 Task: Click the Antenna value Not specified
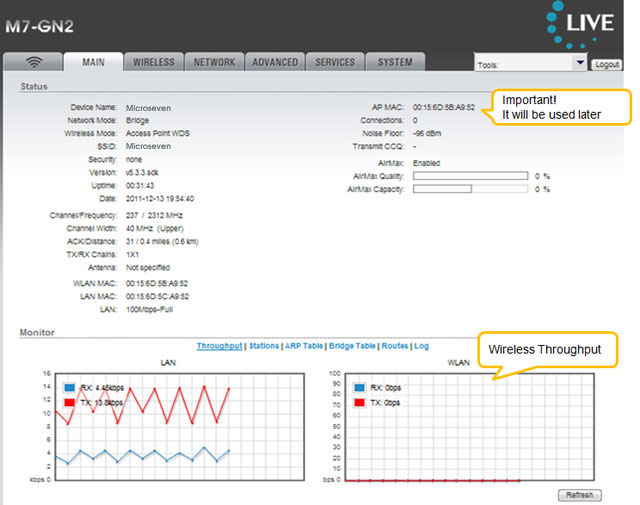tap(148, 267)
